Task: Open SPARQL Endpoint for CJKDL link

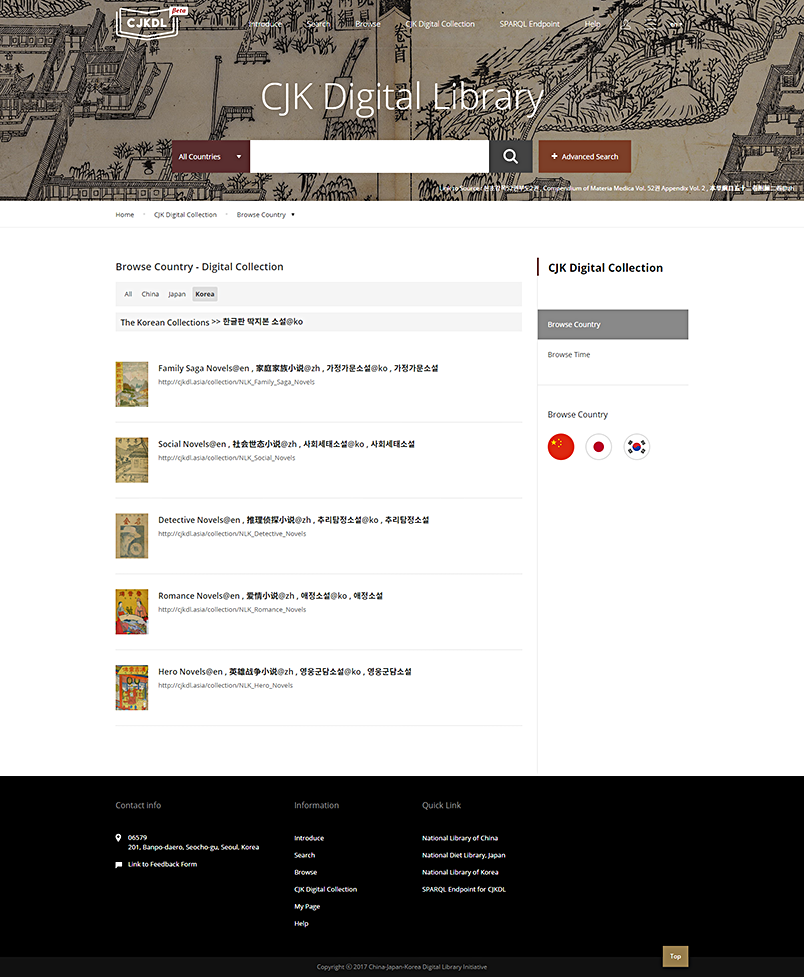Action: (464, 890)
